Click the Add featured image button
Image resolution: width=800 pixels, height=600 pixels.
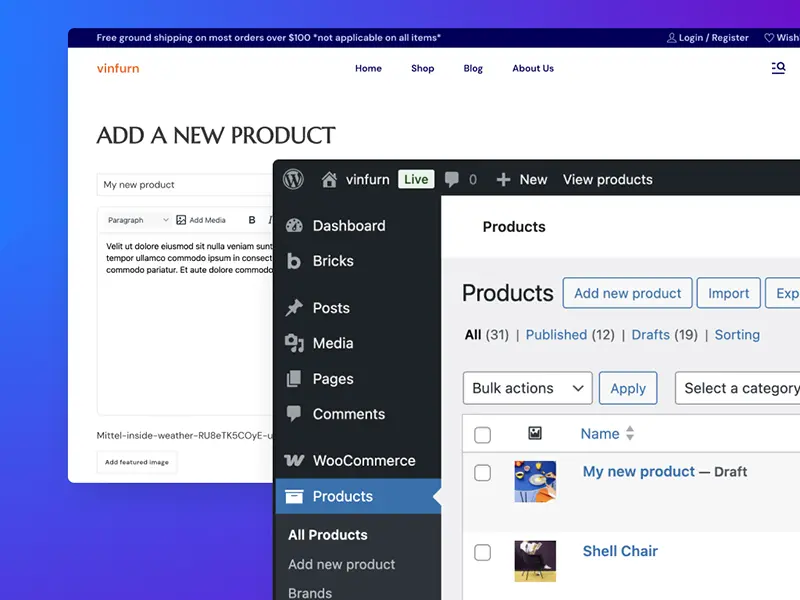click(x=137, y=462)
